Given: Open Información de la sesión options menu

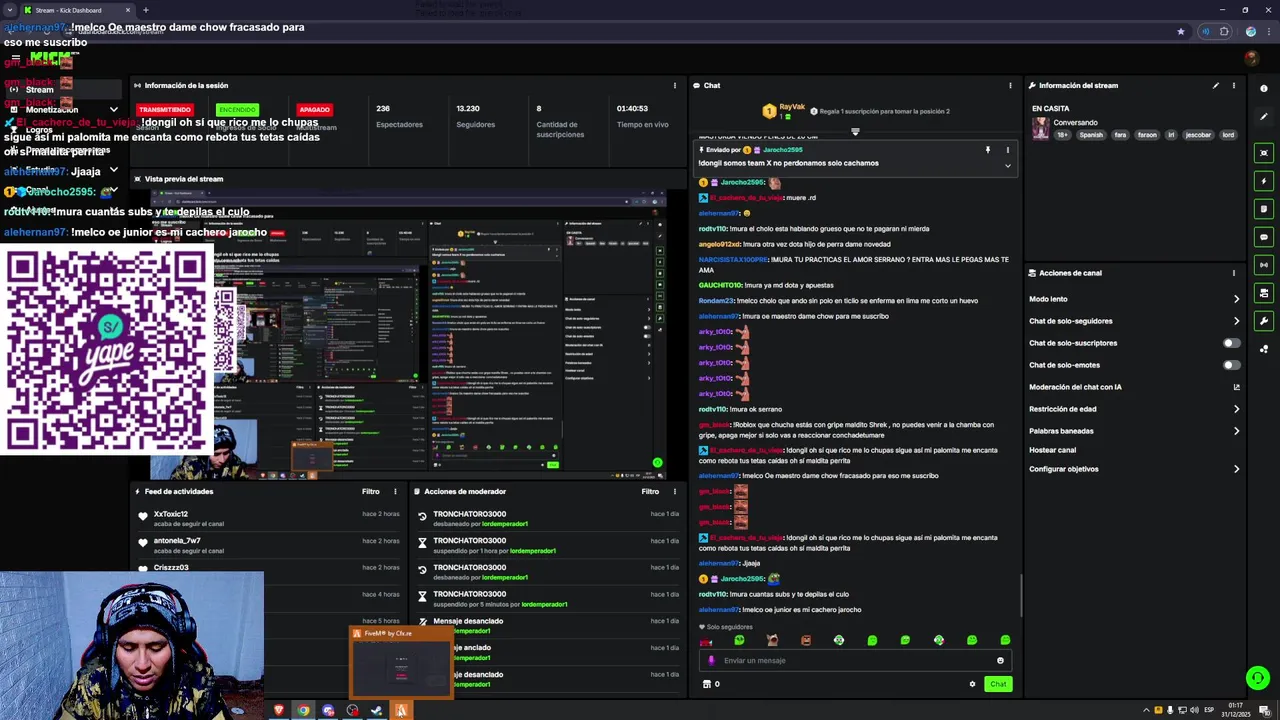Looking at the screenshot, I should click(x=675, y=85).
